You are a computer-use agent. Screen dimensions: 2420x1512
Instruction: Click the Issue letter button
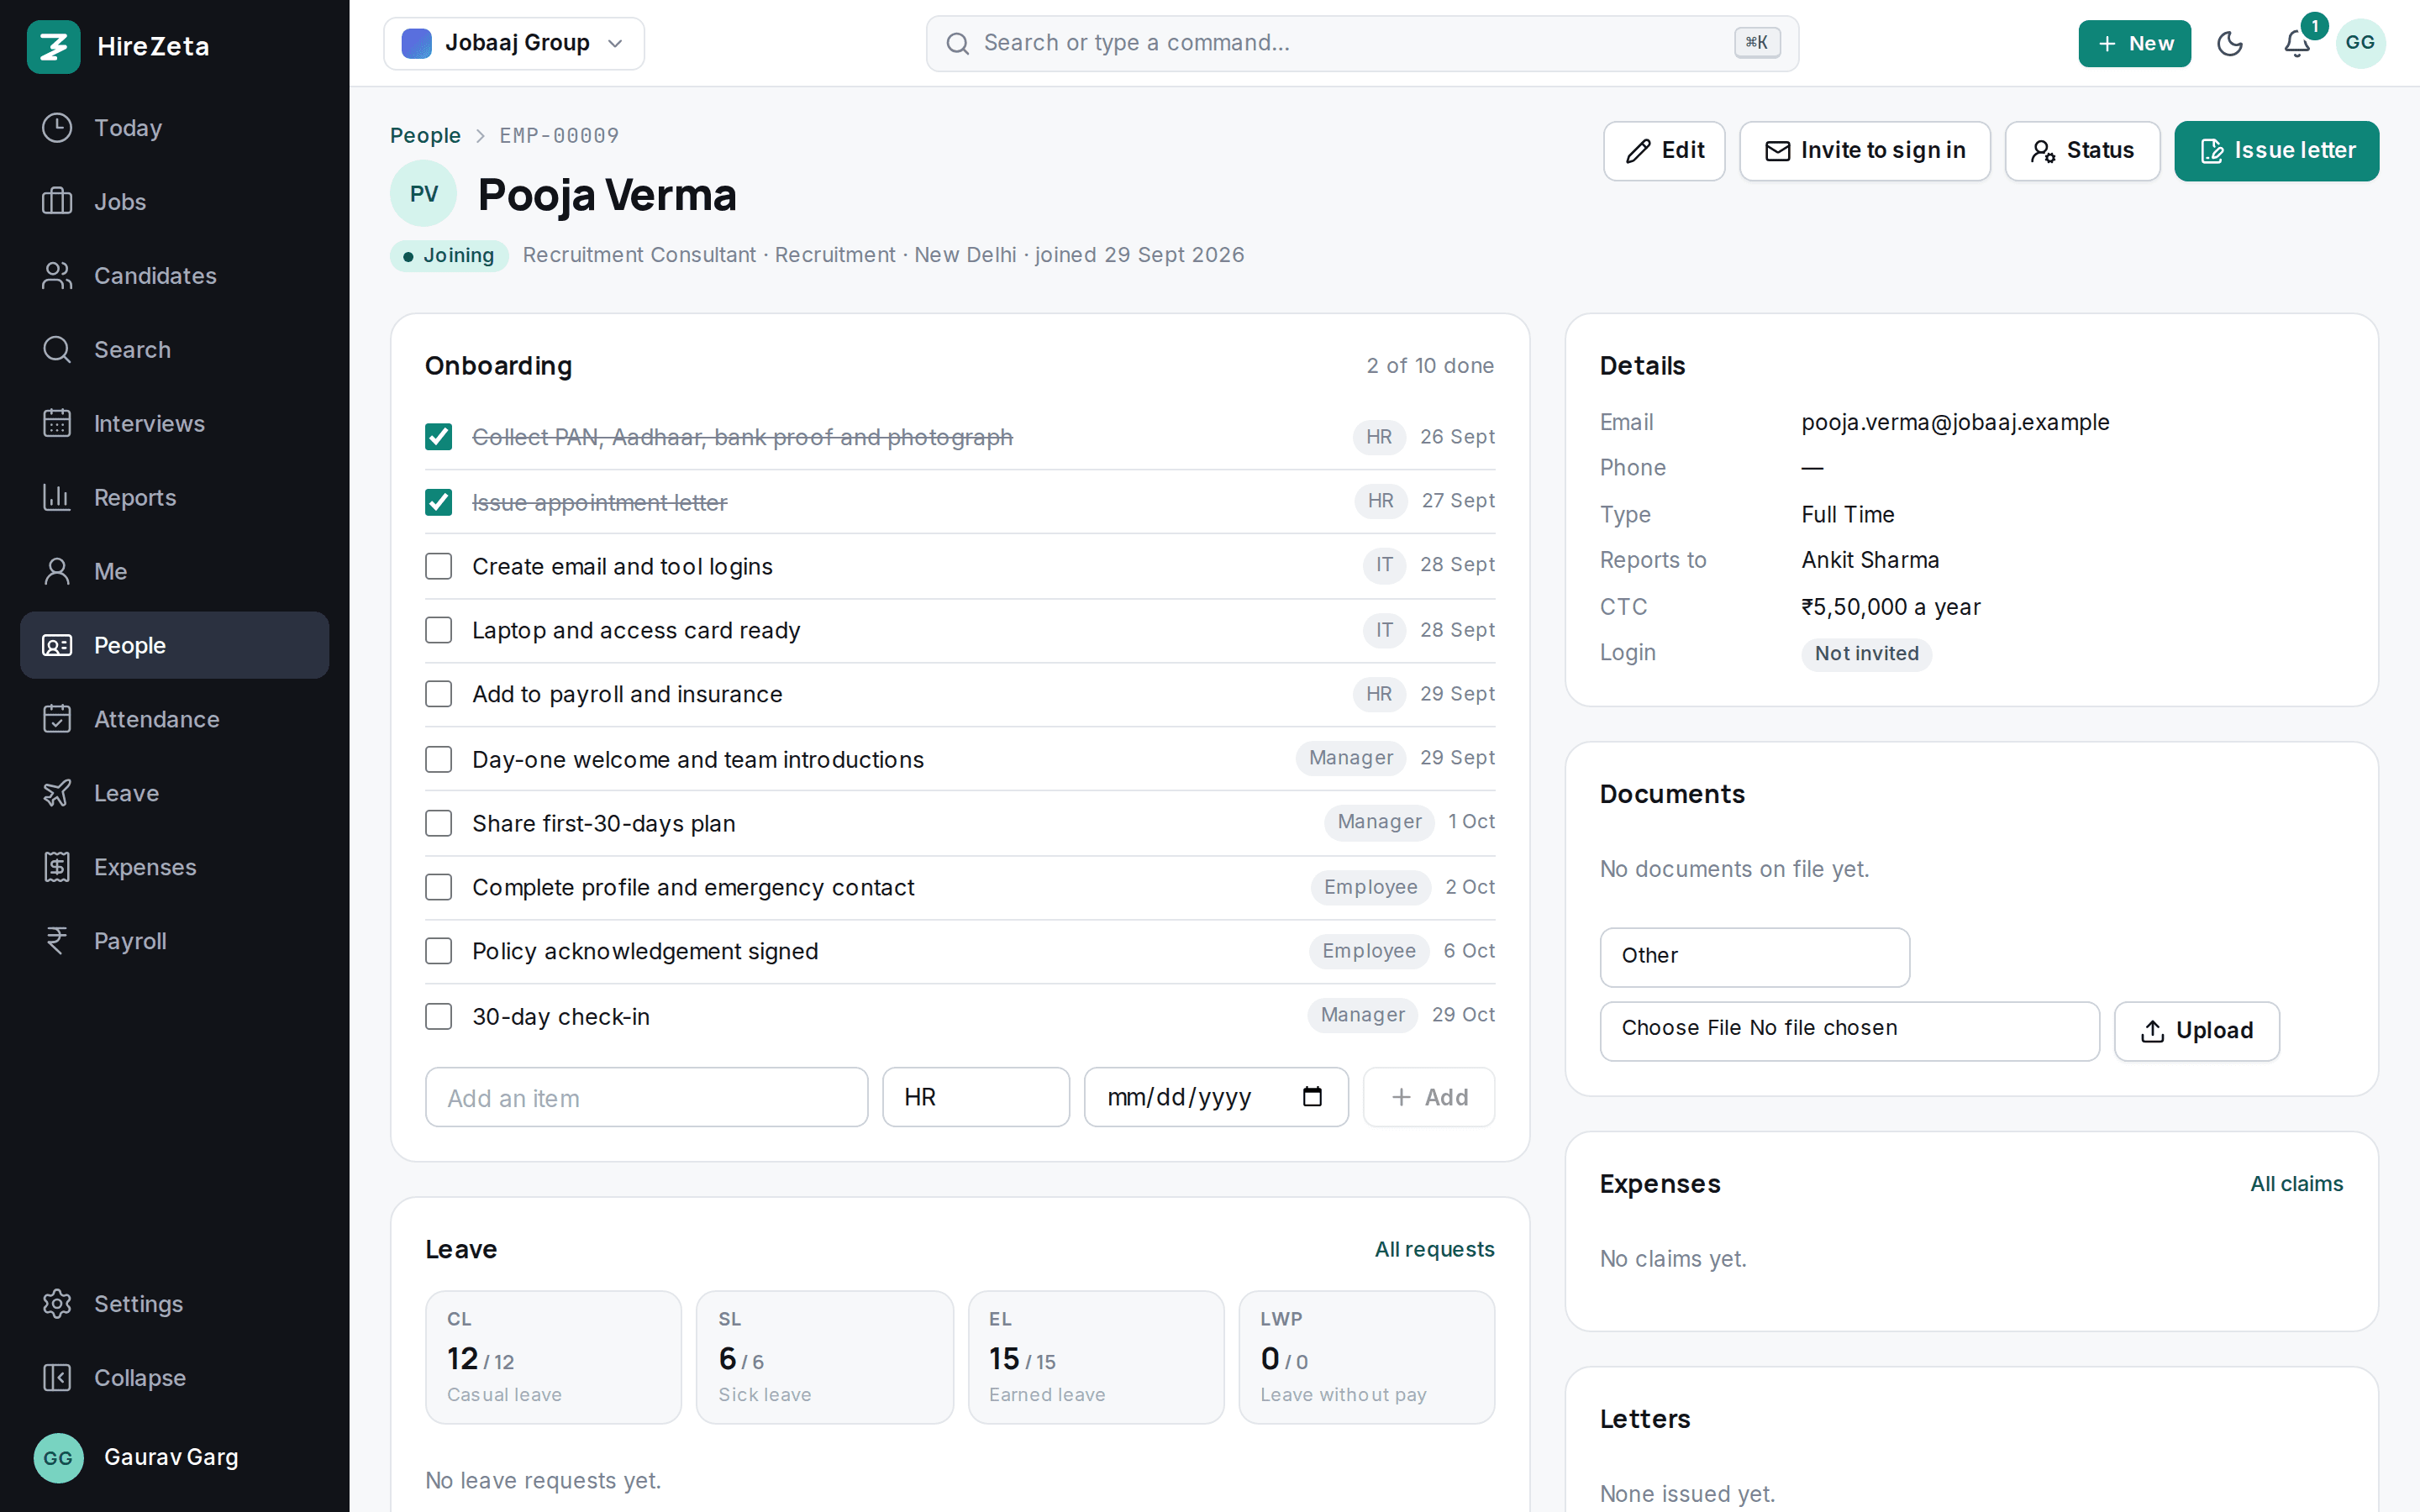(x=2277, y=151)
